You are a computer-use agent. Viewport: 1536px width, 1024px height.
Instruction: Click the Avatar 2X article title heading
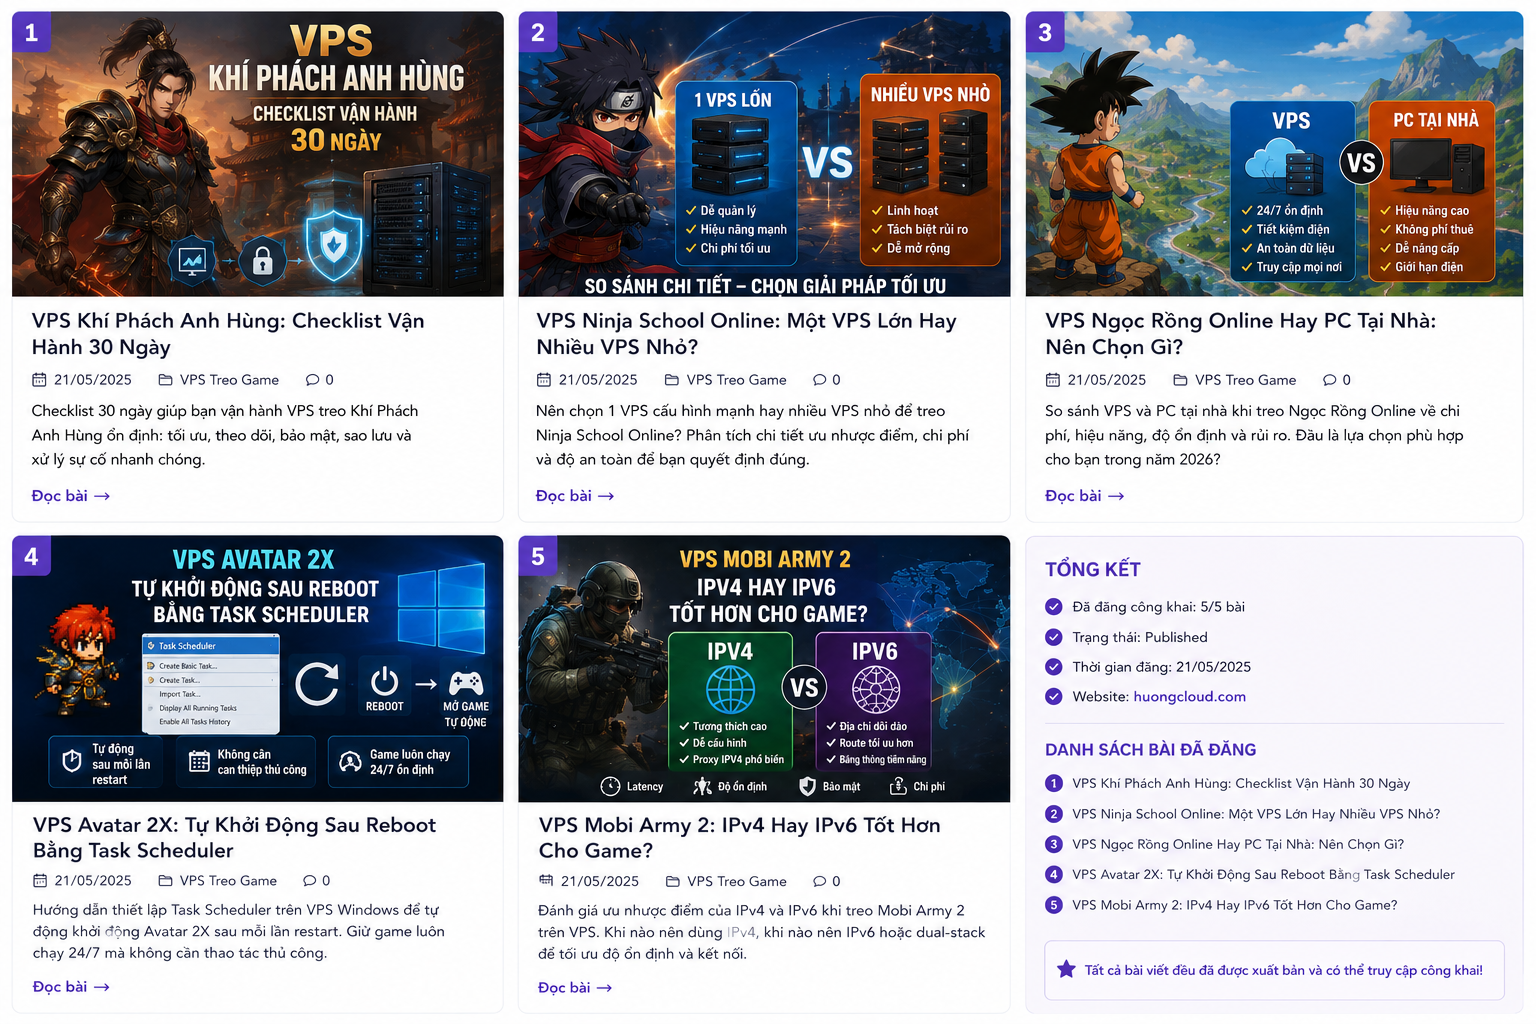234,838
